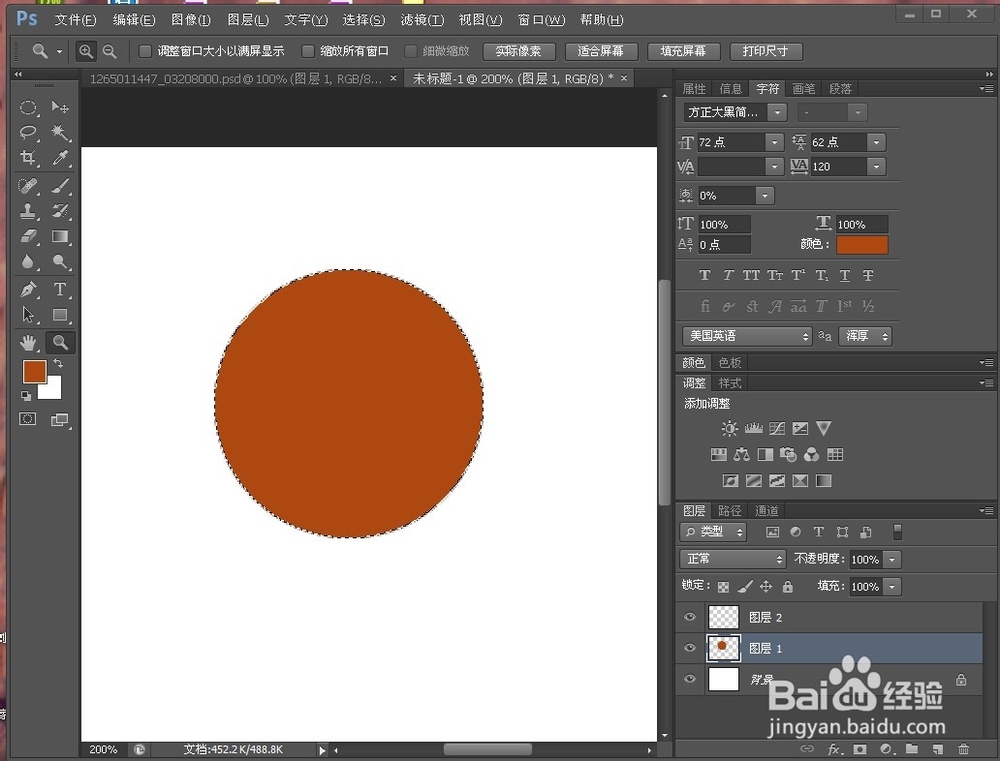Image resolution: width=1000 pixels, height=761 pixels.
Task: Enable zoom all windows checkbox
Action: point(308,51)
